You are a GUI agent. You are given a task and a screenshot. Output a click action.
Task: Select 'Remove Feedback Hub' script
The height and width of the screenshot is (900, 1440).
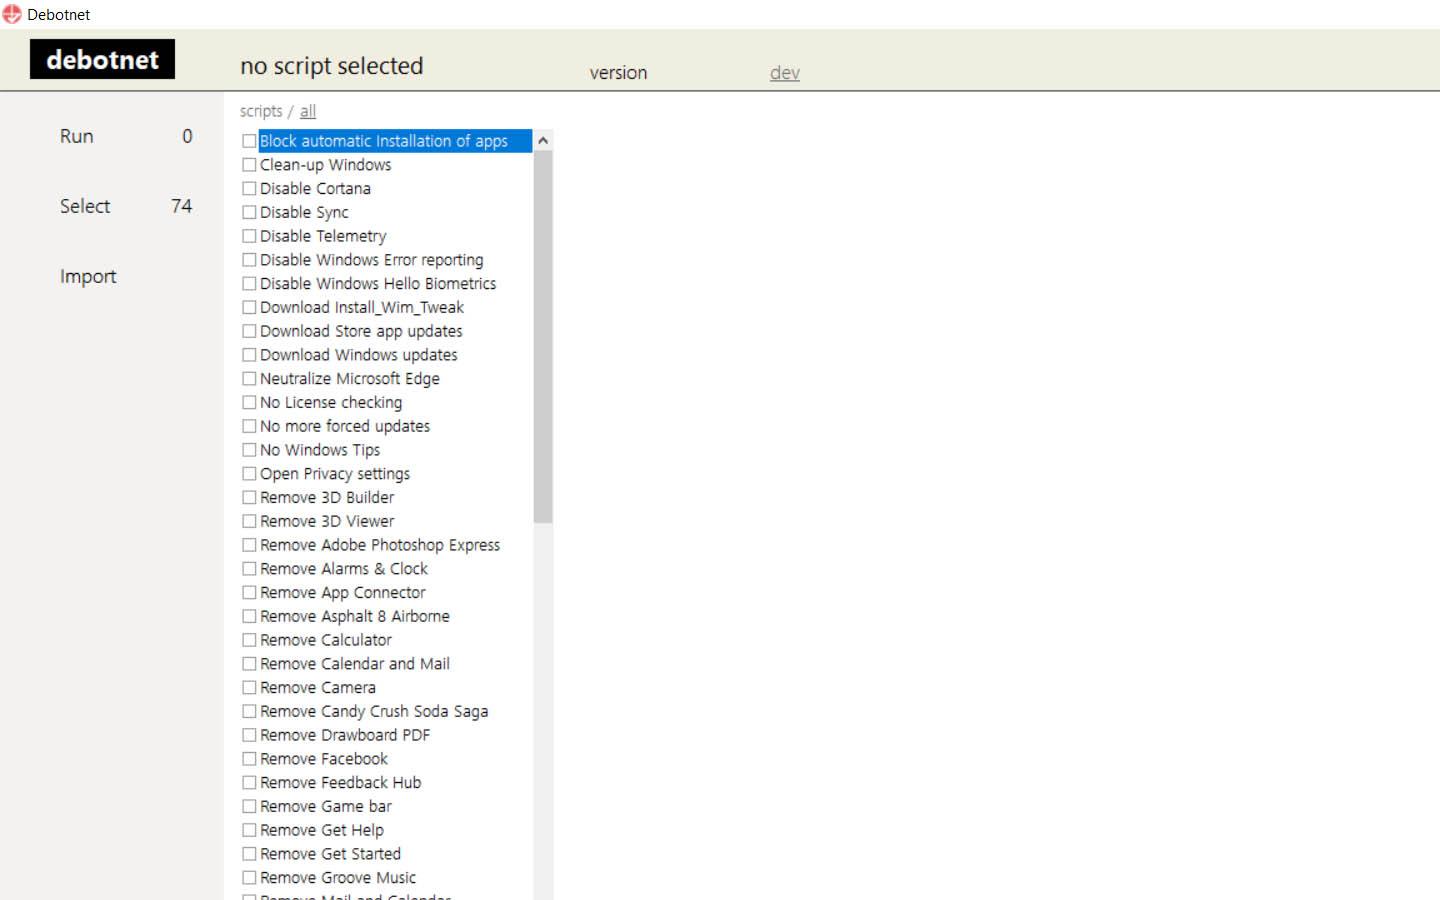point(341,783)
